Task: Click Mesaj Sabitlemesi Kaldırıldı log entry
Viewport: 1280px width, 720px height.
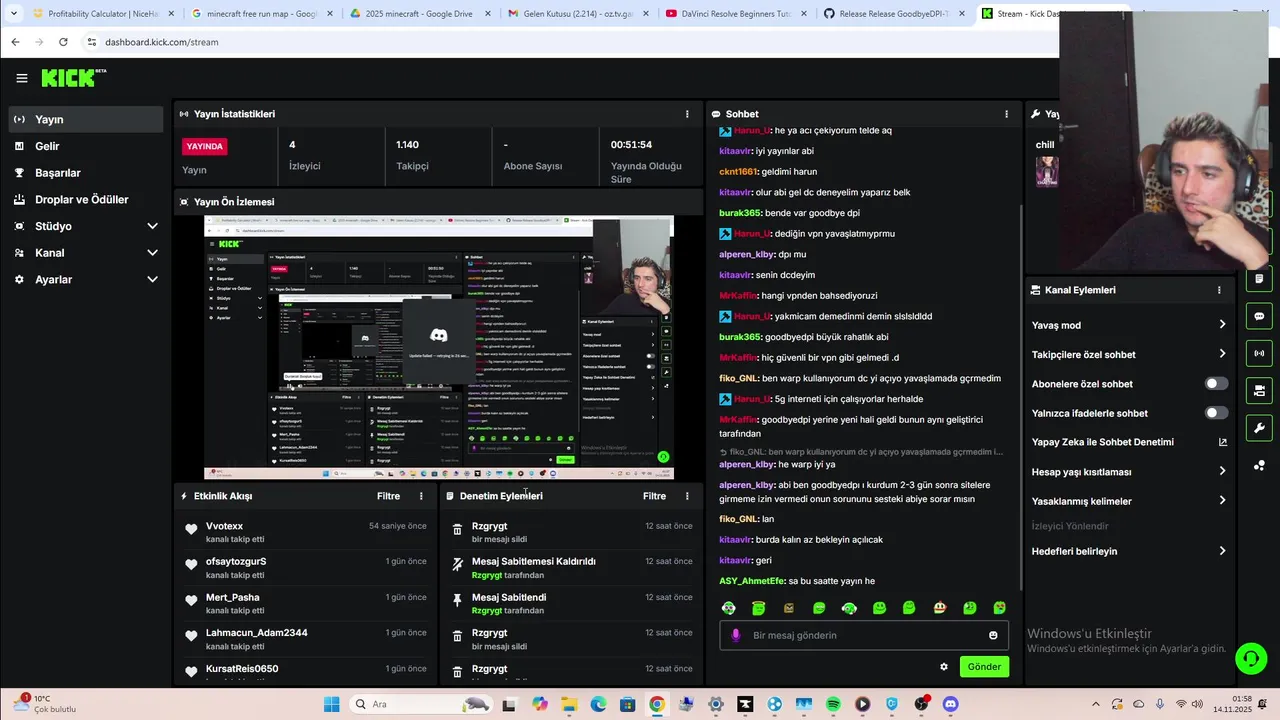Action: point(572,568)
